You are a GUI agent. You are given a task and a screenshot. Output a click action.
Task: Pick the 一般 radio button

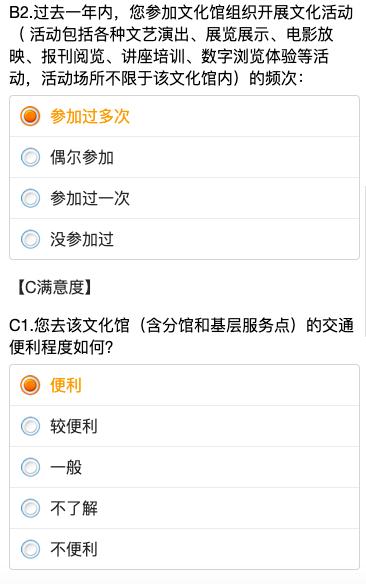click(x=30, y=467)
